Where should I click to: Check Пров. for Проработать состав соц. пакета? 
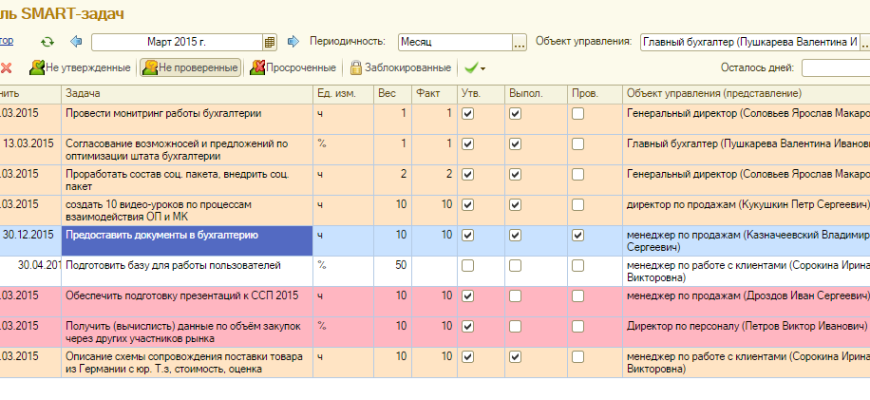pos(578,174)
